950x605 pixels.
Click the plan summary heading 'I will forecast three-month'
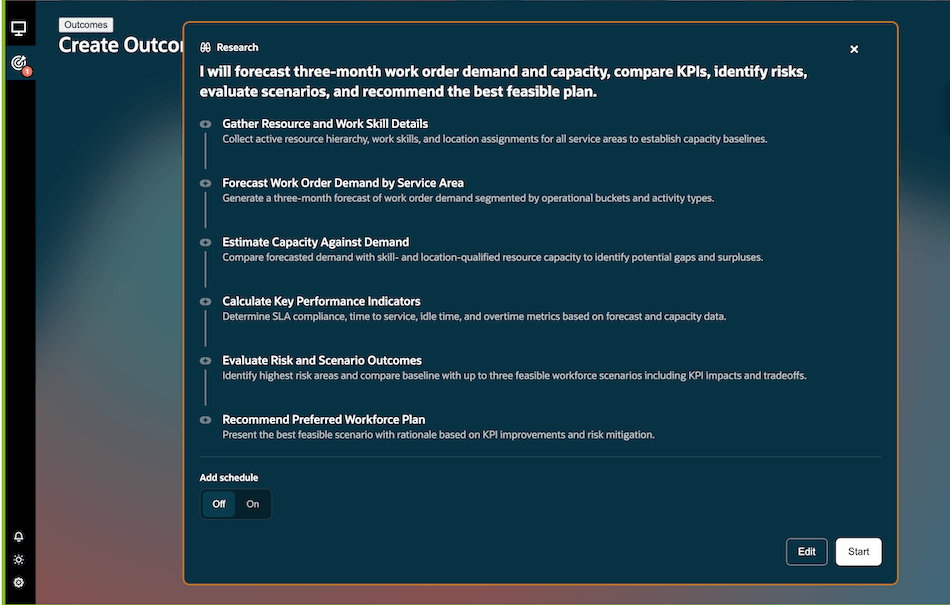(503, 81)
